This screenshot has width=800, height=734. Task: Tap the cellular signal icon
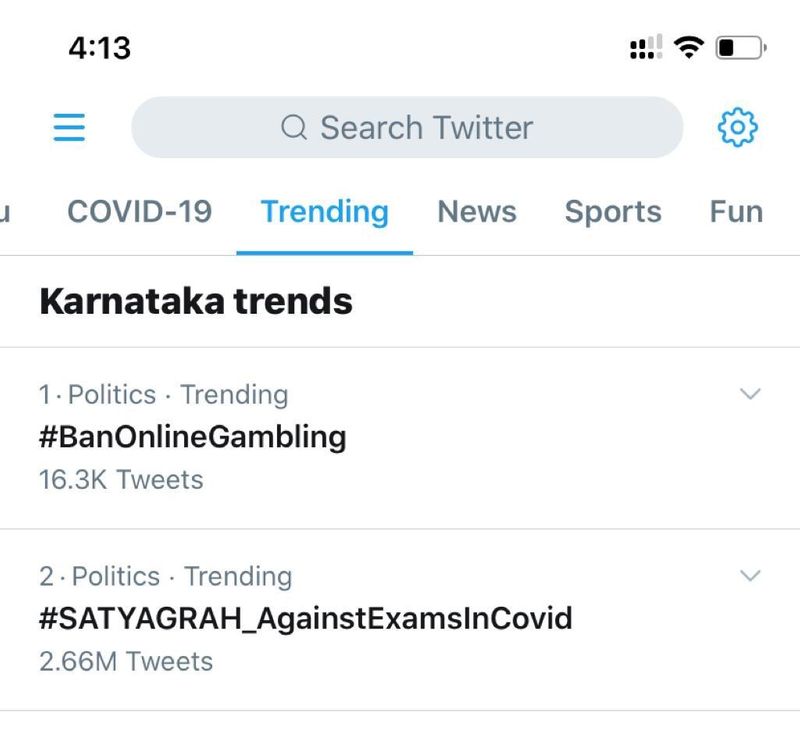[x=645, y=47]
